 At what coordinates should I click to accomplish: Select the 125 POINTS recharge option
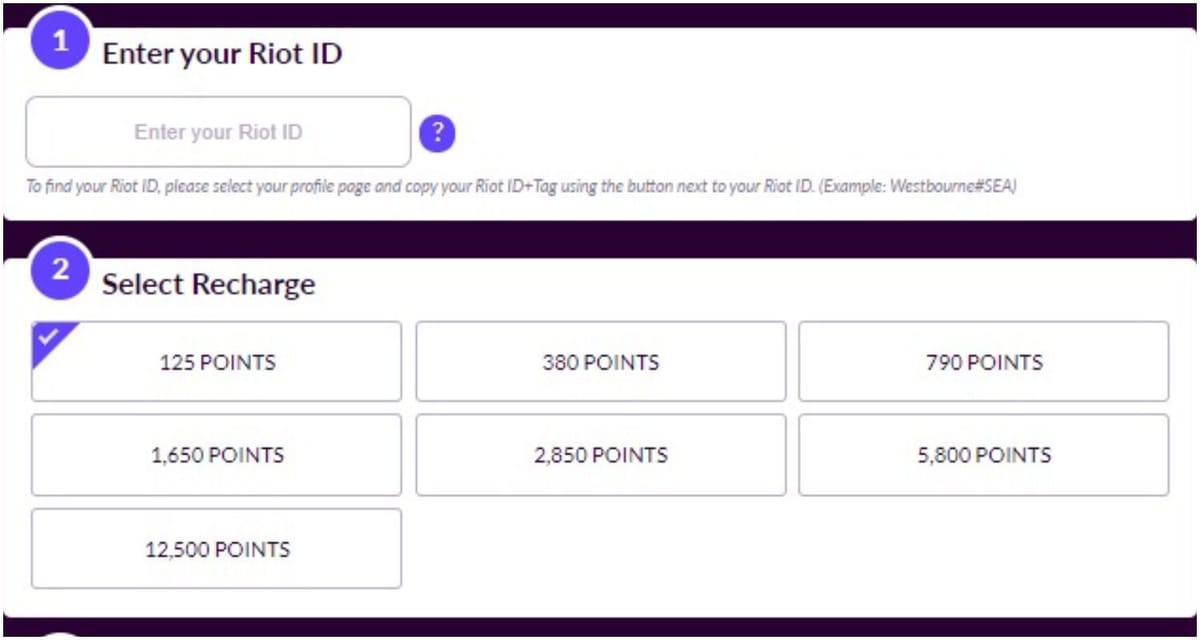pos(215,362)
